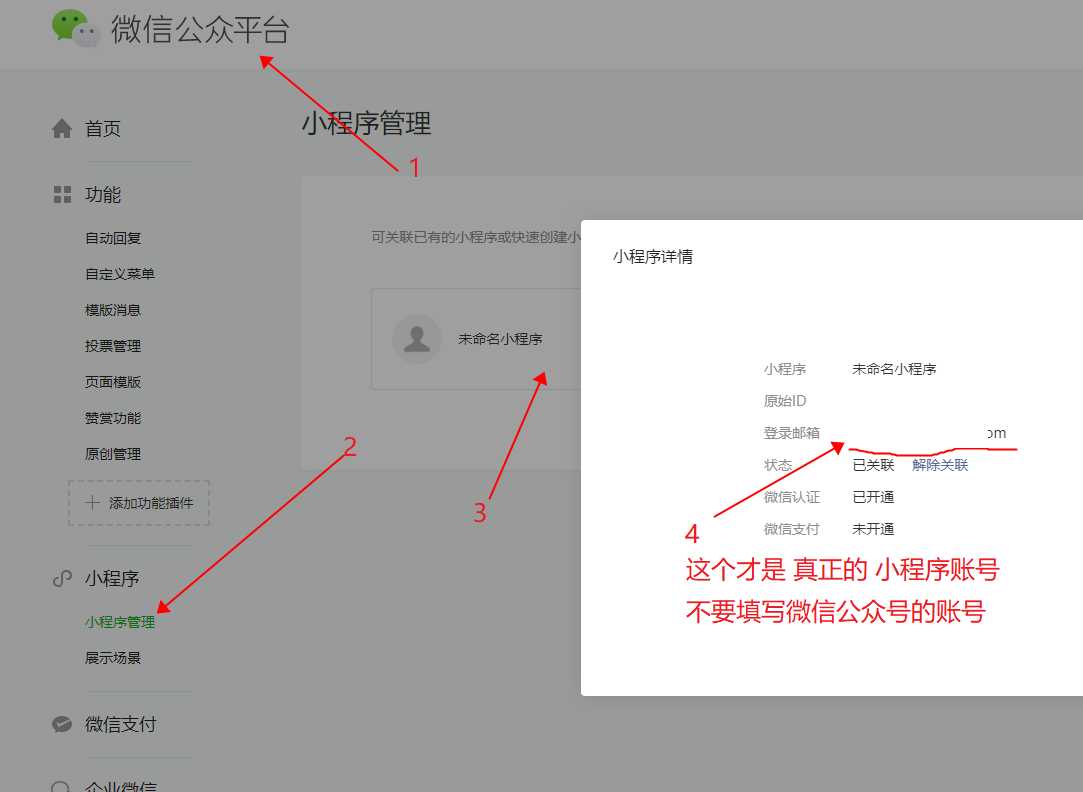Open the 微信支付 section
The image size is (1083, 792).
[x=121, y=724]
